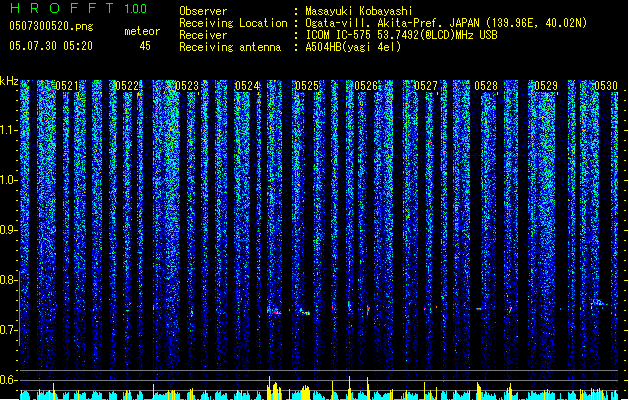Viewport: 629px width, 400px height.
Task: Select the file name 0507300520.png
Action: tap(51, 26)
